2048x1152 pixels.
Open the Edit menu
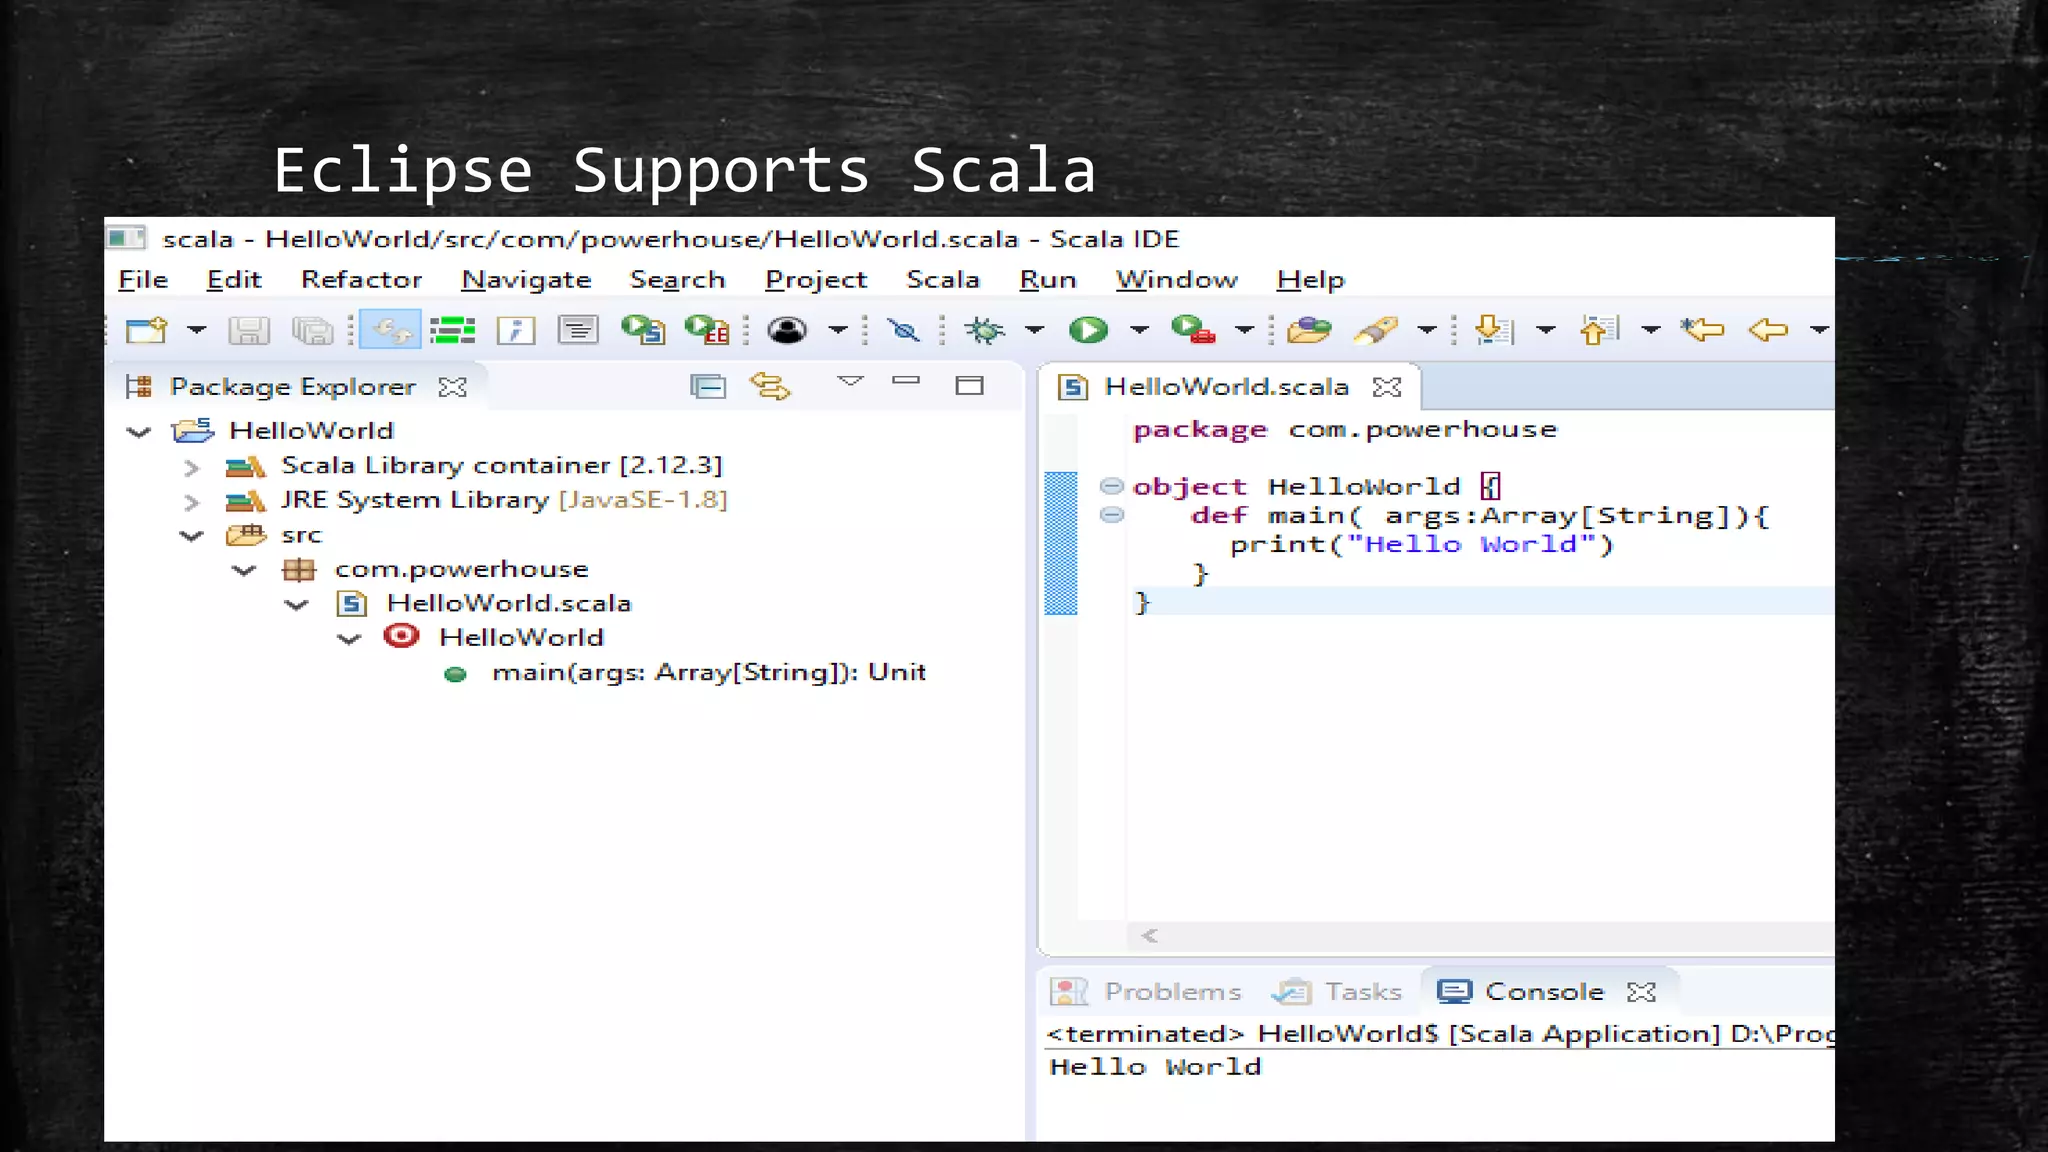[234, 279]
